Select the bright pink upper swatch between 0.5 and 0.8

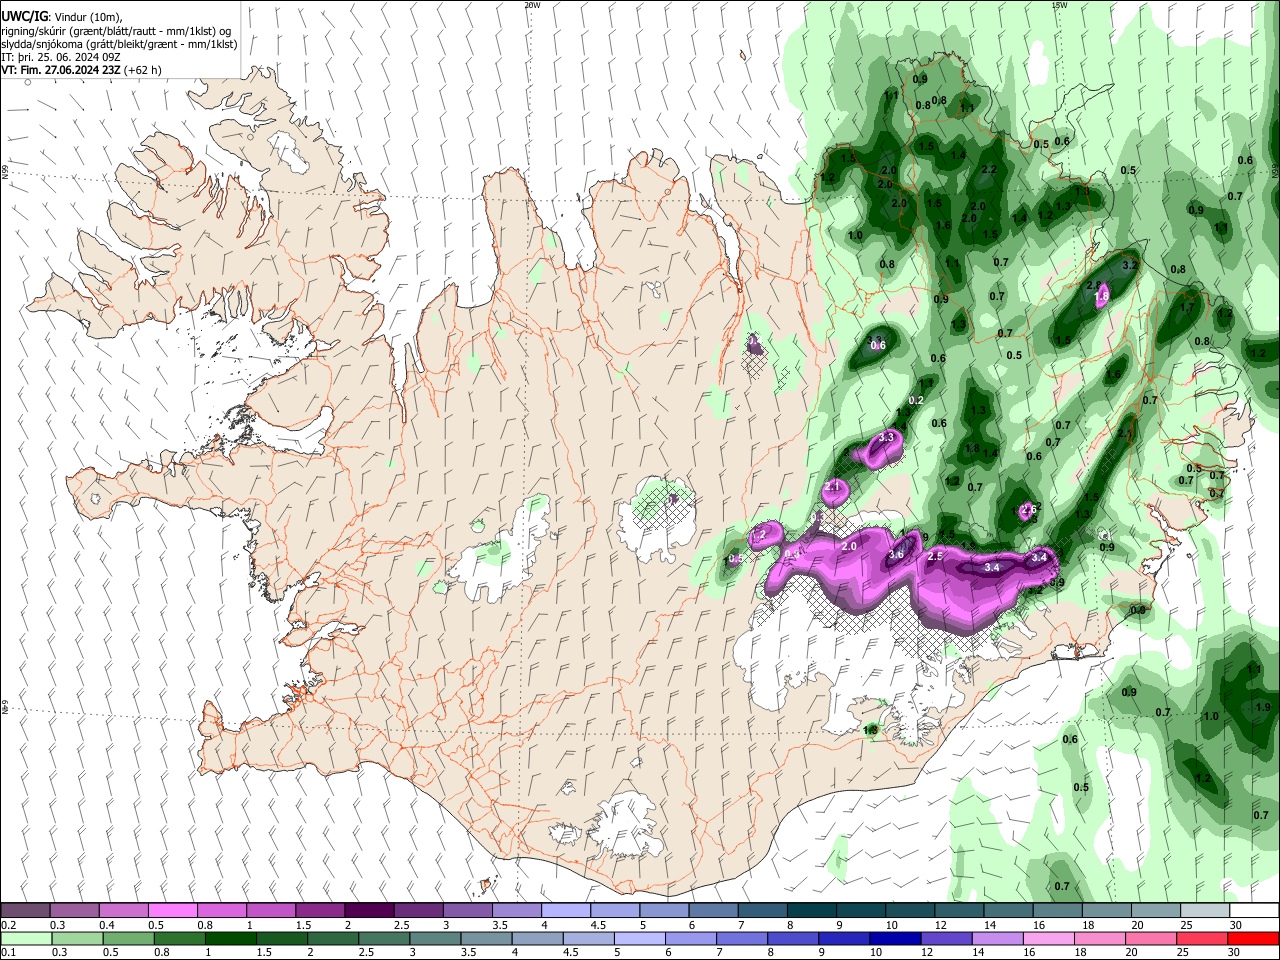coord(173,911)
